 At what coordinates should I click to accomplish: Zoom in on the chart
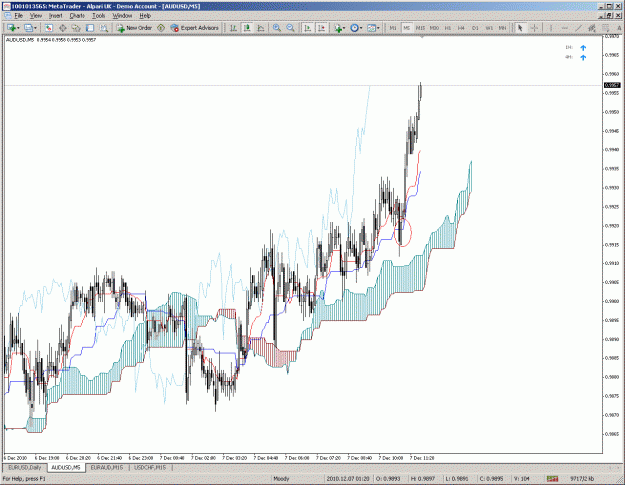(x=277, y=28)
